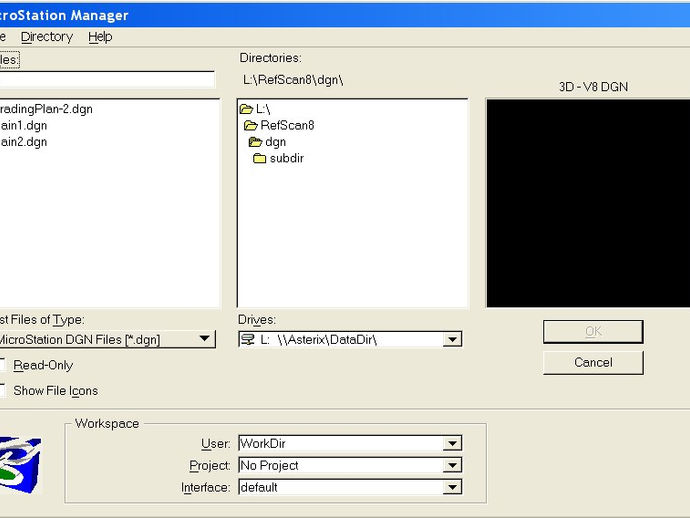Image resolution: width=690 pixels, height=518 pixels.
Task: Open the Drives dropdown arrow
Action: click(x=452, y=339)
